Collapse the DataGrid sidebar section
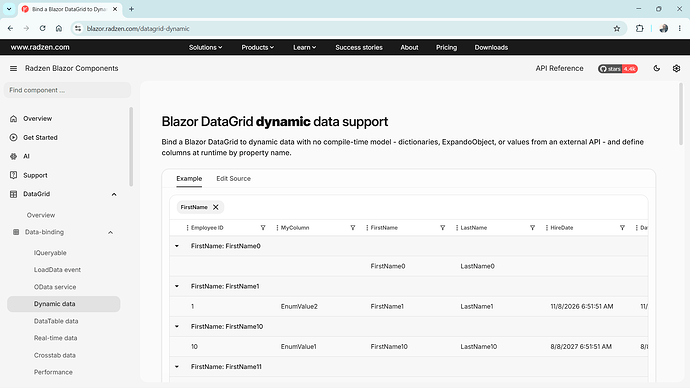 114,194
